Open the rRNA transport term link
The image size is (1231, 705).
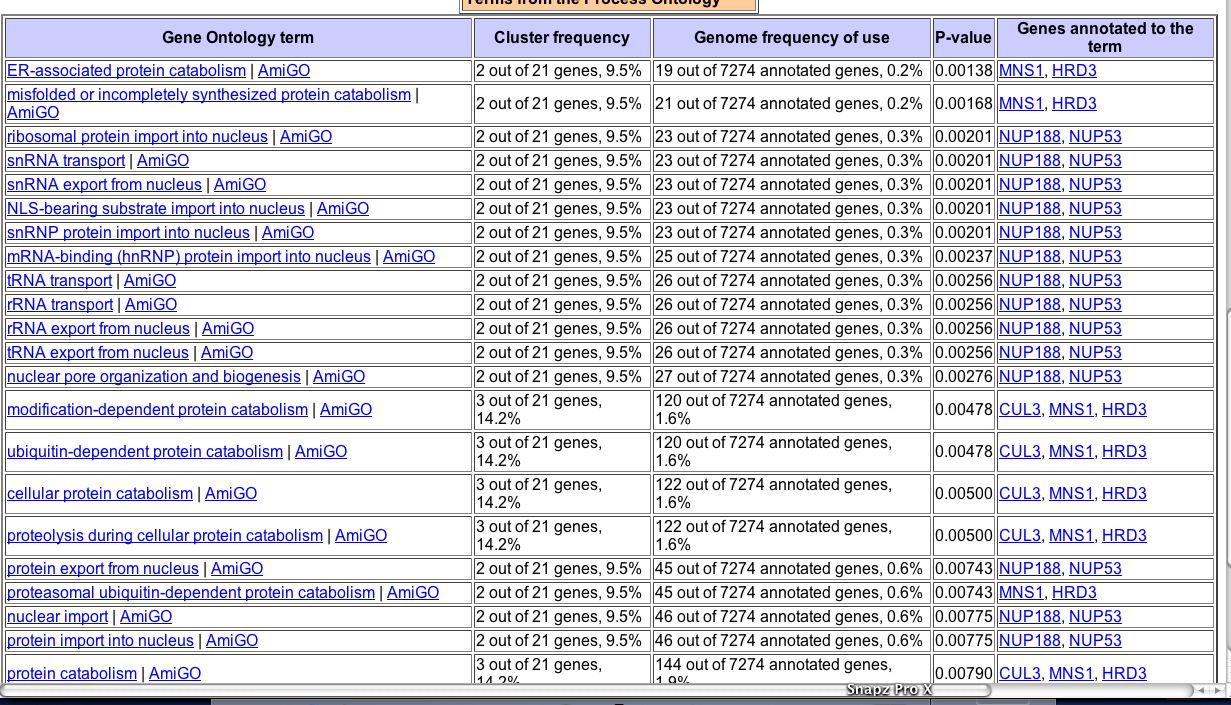click(x=60, y=305)
